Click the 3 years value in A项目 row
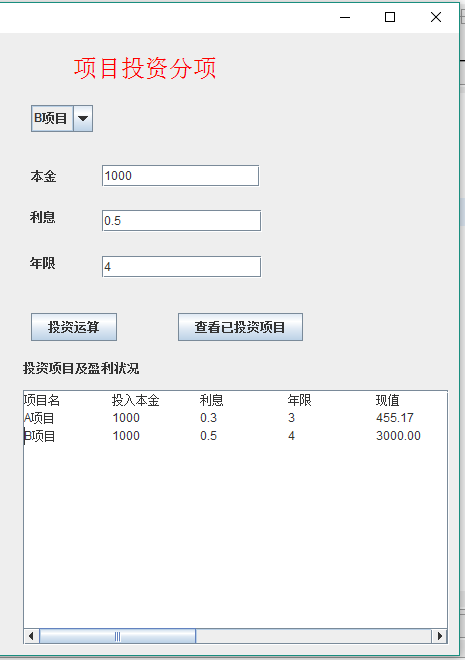The width and height of the screenshot is (465, 660). (291, 418)
